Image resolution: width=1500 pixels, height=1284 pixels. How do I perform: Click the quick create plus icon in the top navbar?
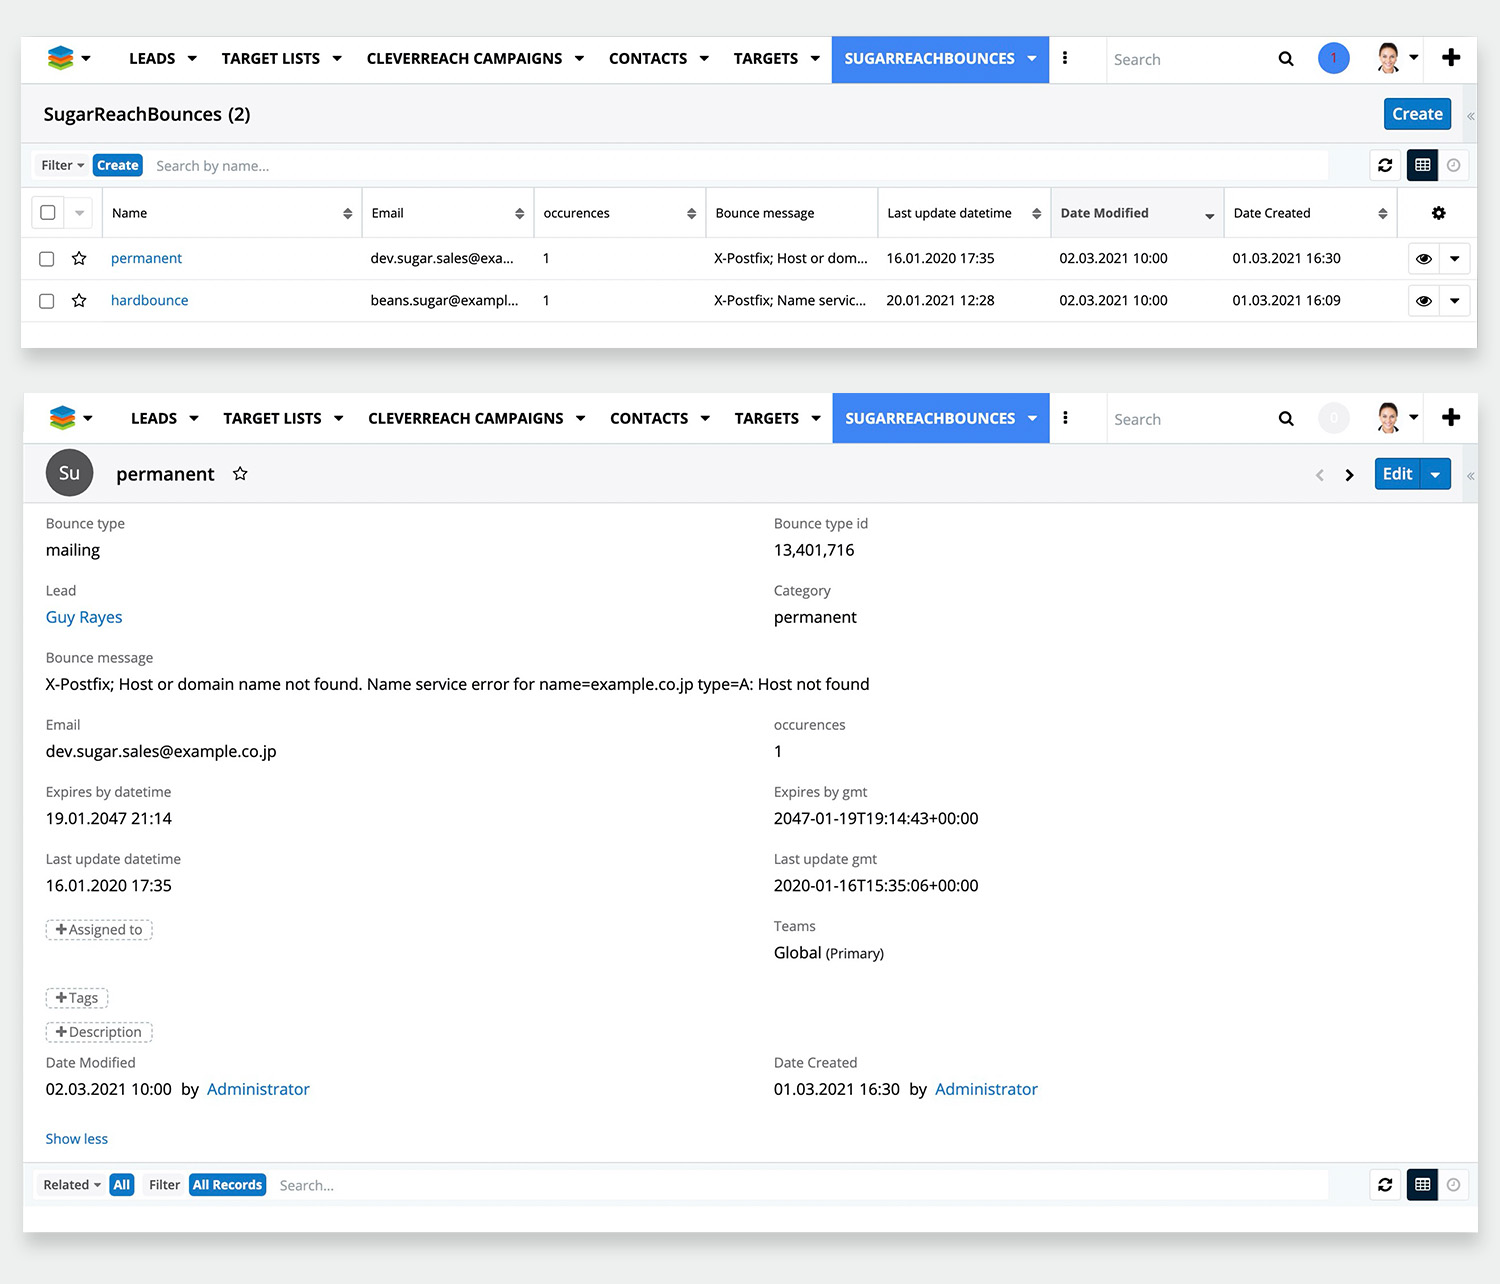(1451, 58)
